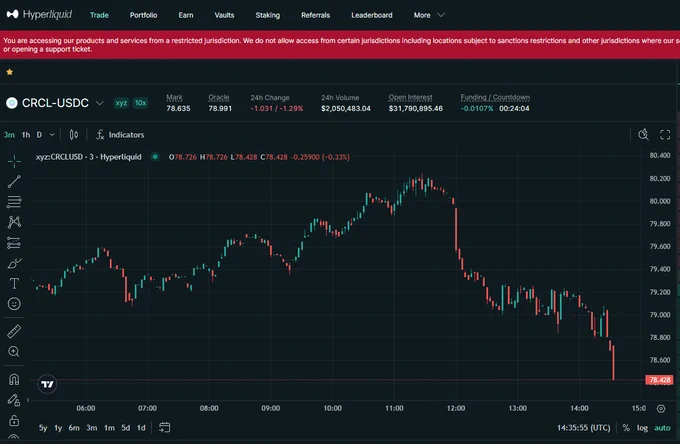This screenshot has width=680, height=444.
Task: Toggle magnet mode
Action: (x=14, y=379)
